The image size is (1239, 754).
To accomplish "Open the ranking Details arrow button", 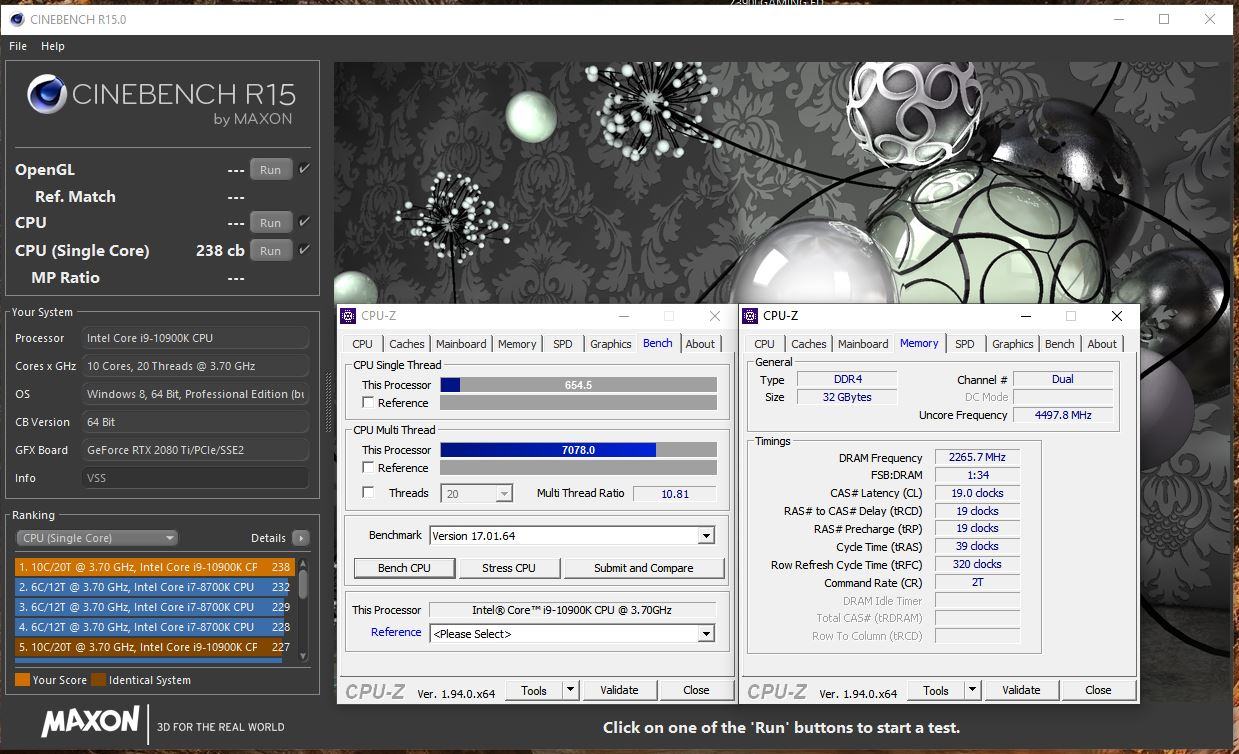I will (x=301, y=538).
